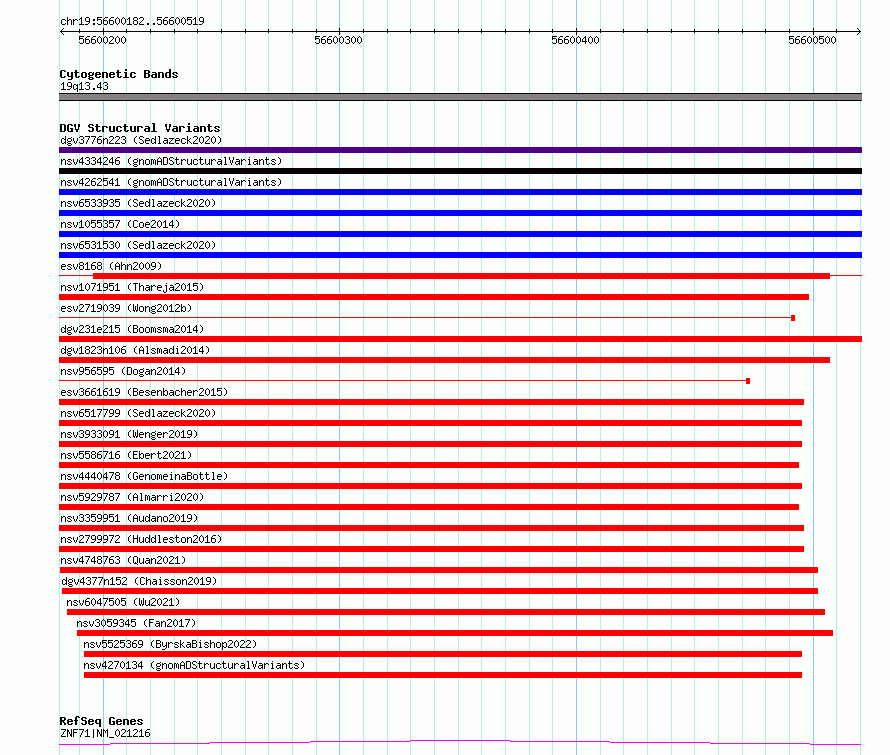Click the blue bar under nsv6531530
890x755 pixels.
pyautogui.click(x=460, y=255)
